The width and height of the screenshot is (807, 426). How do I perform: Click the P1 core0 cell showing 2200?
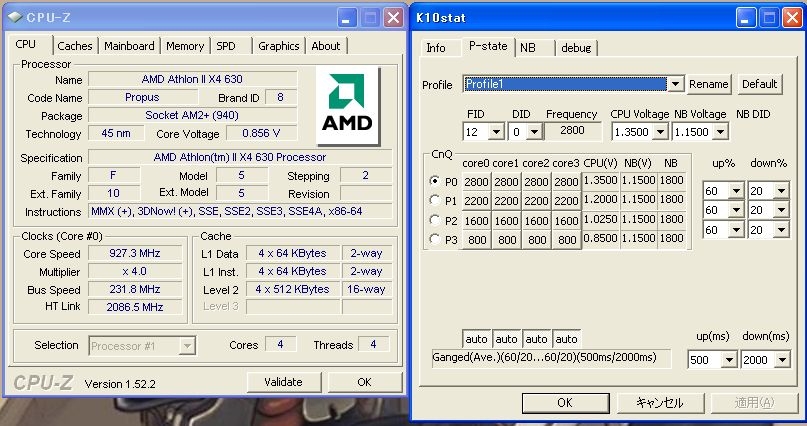(x=476, y=201)
